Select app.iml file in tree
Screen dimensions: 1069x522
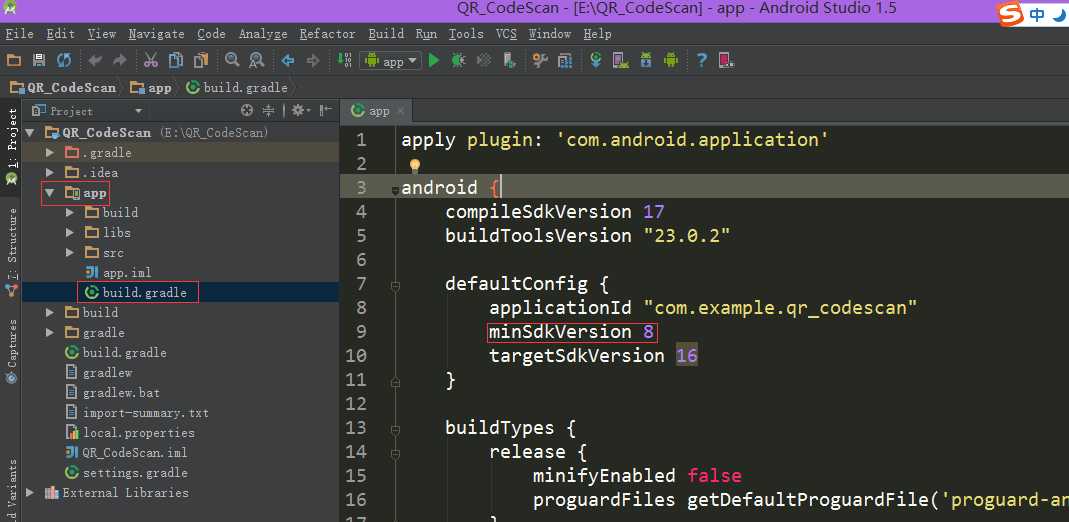[x=117, y=273]
